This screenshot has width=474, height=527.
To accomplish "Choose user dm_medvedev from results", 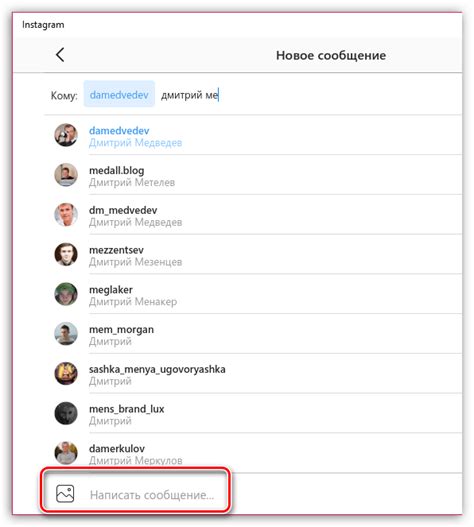I will coord(257,215).
